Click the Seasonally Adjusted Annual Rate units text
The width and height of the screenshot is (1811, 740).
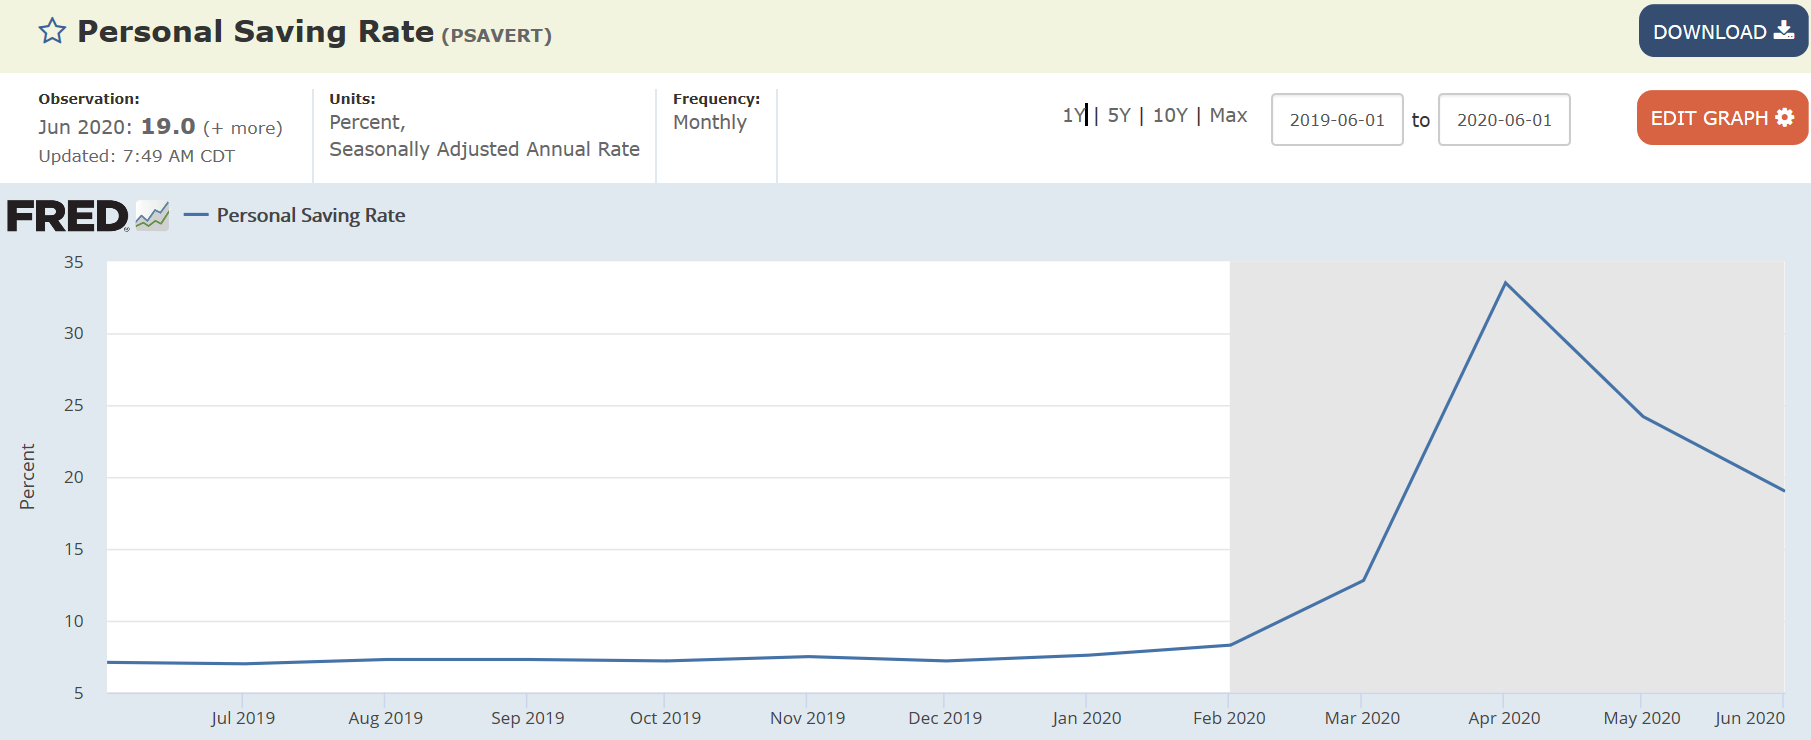pos(484,149)
